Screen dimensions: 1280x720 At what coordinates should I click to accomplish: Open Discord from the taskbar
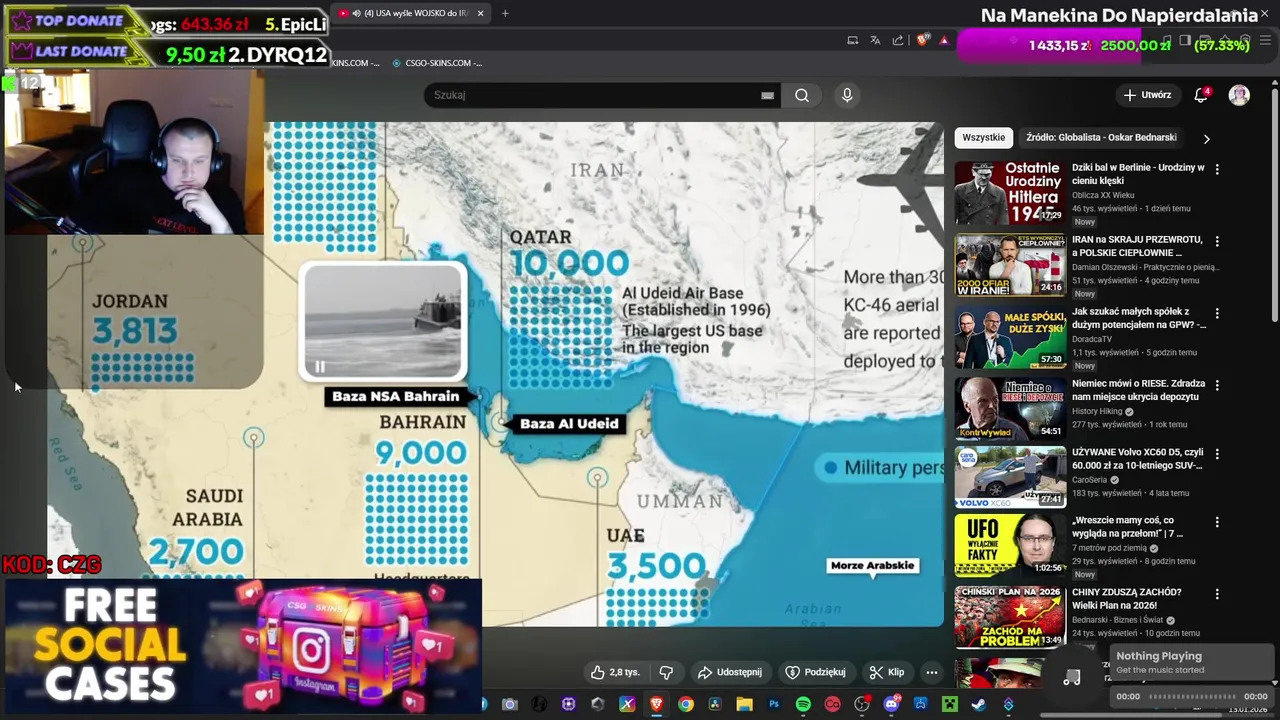891,704
